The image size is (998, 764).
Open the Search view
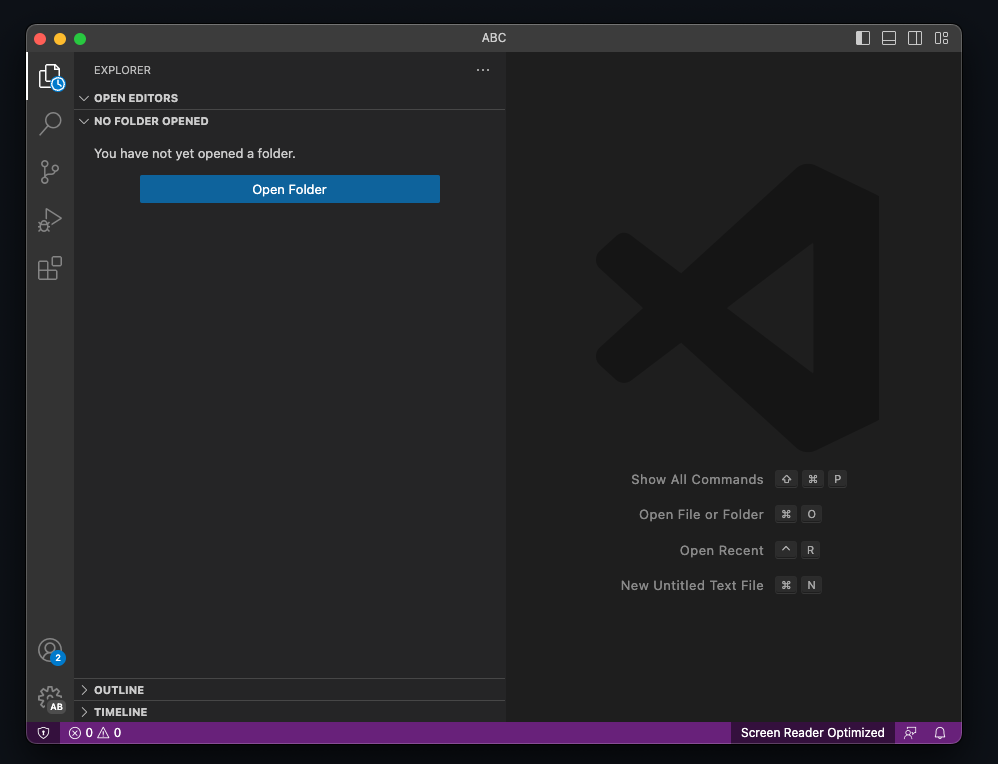tap(50, 124)
